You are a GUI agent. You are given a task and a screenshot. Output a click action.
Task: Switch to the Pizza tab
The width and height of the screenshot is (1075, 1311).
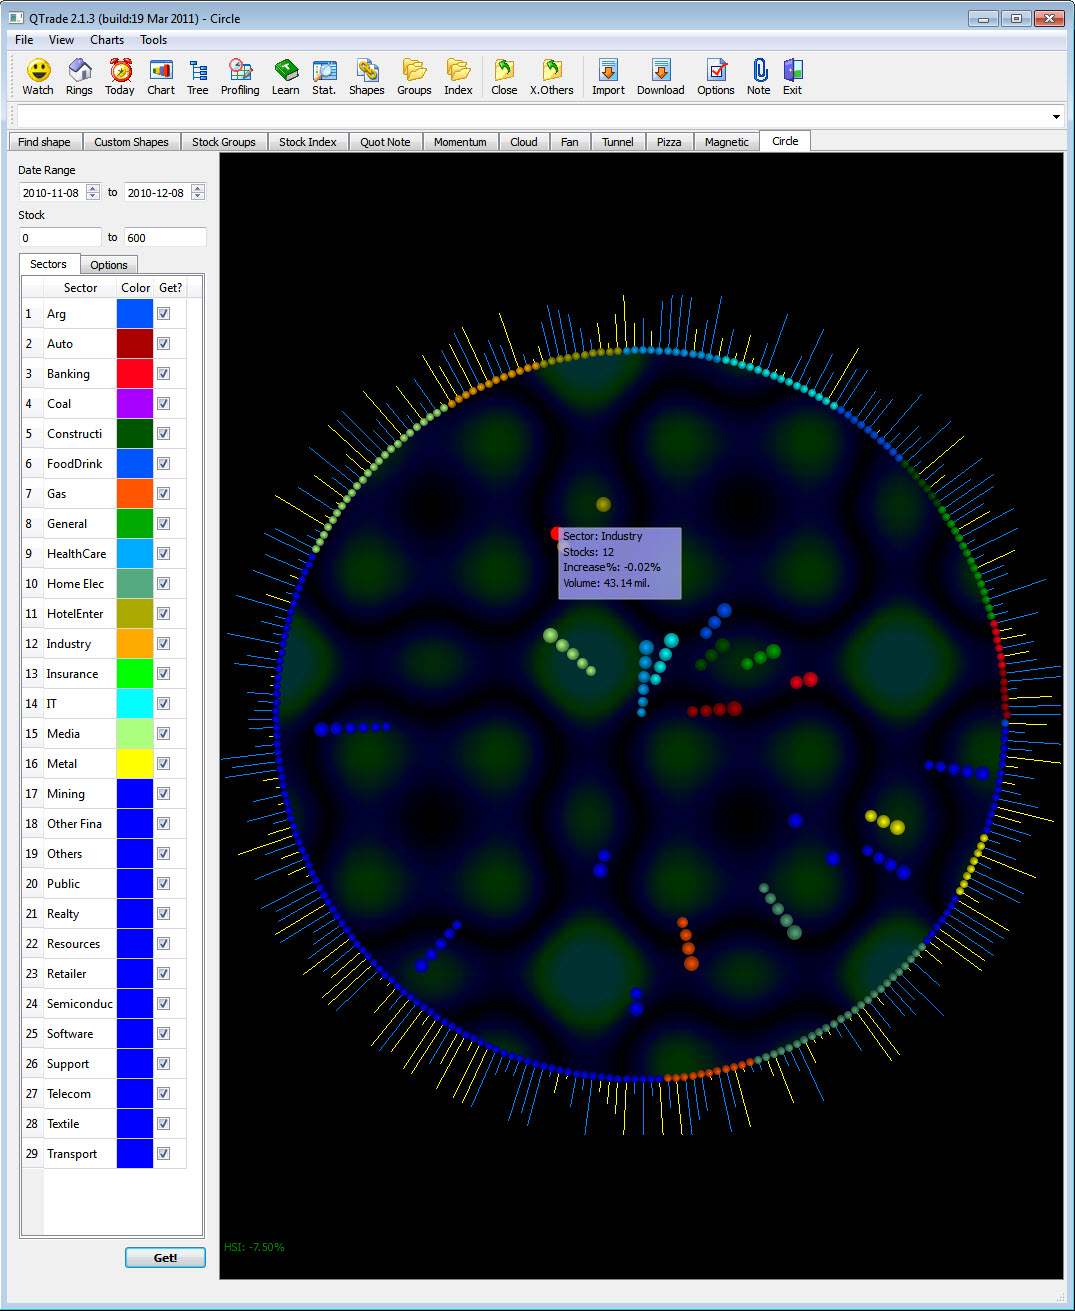[x=669, y=141]
